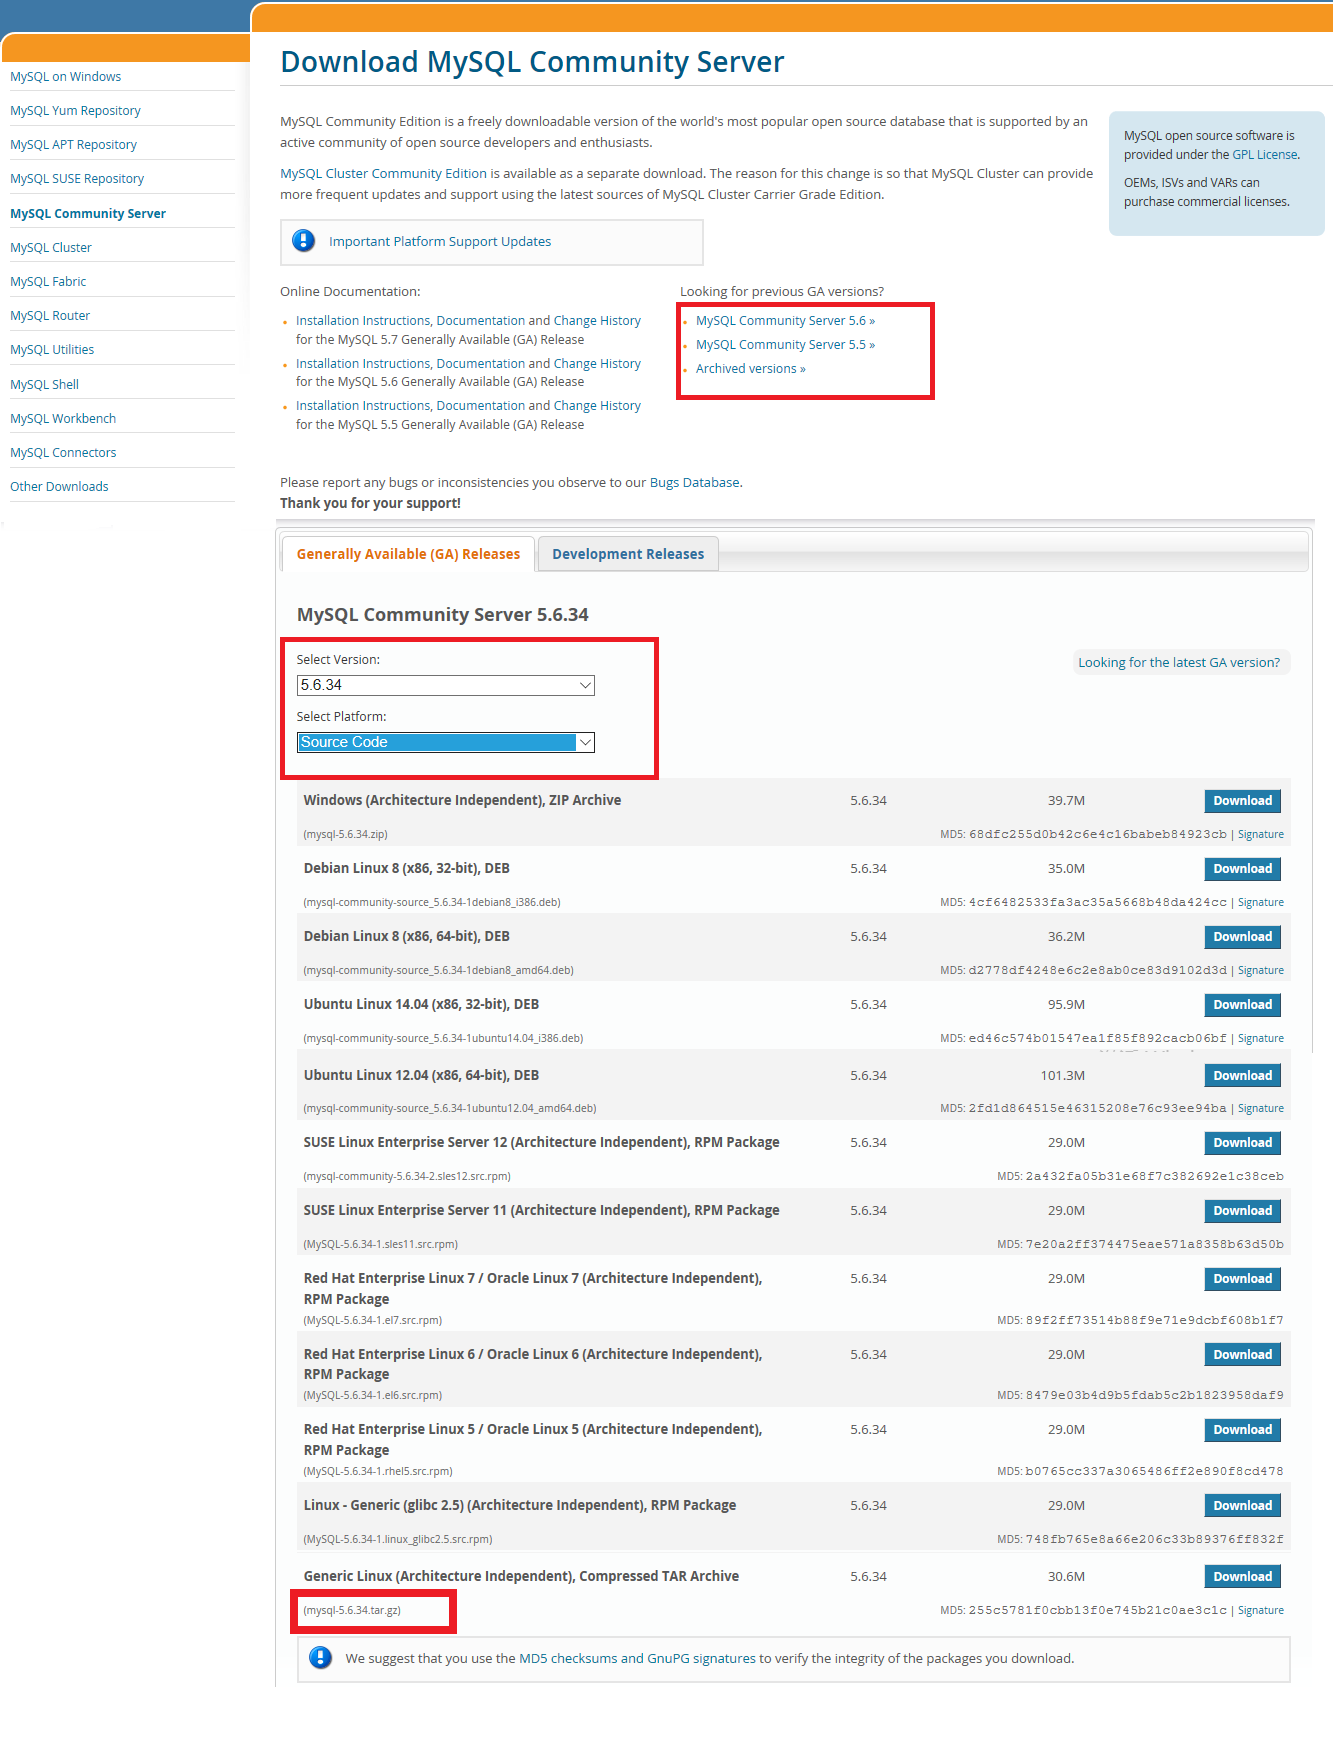Click the info icon beside the MD5 checksums suggestion
The width and height of the screenshot is (1333, 1740).
pyautogui.click(x=320, y=1658)
